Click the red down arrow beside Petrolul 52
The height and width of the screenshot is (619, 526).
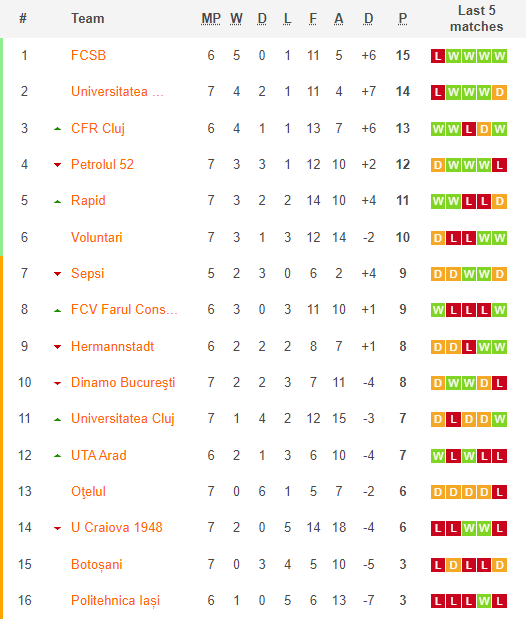58,165
